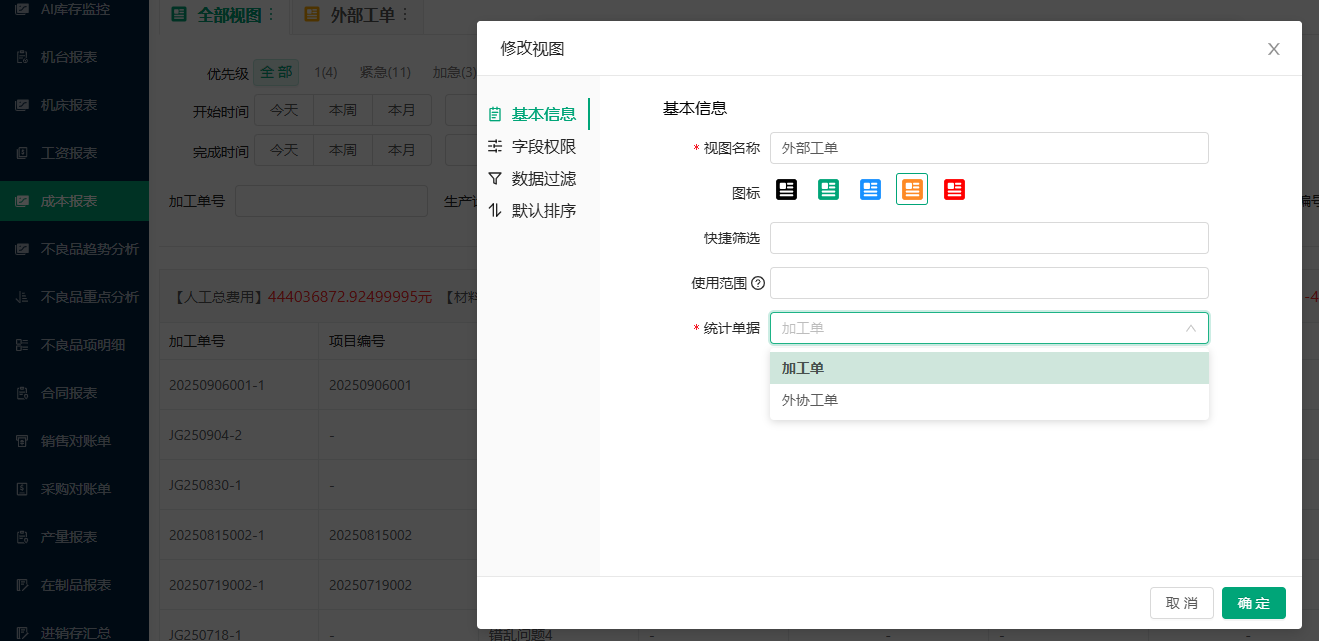Open 成本报表 in the sidebar
1319x641 pixels.
pos(69,201)
